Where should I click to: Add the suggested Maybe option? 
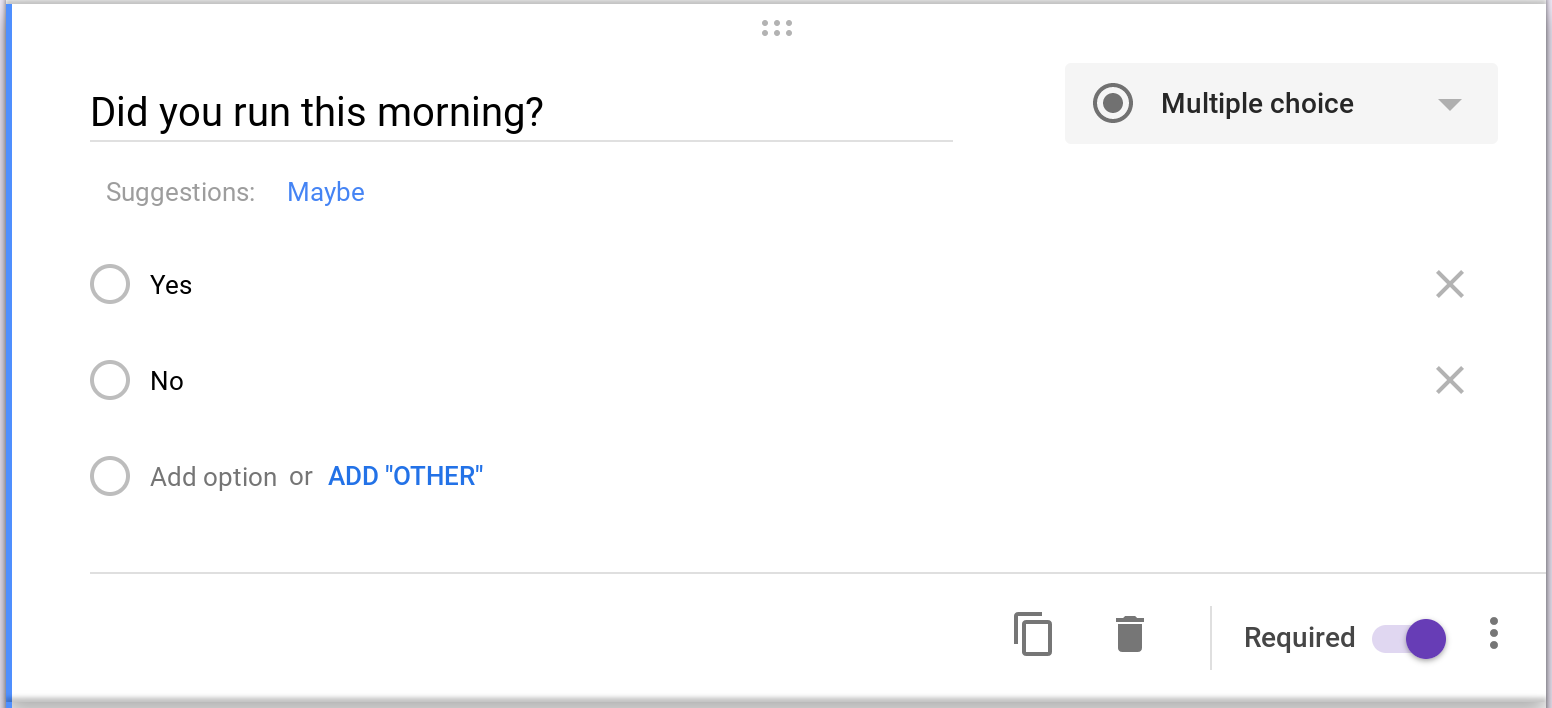pyautogui.click(x=326, y=192)
